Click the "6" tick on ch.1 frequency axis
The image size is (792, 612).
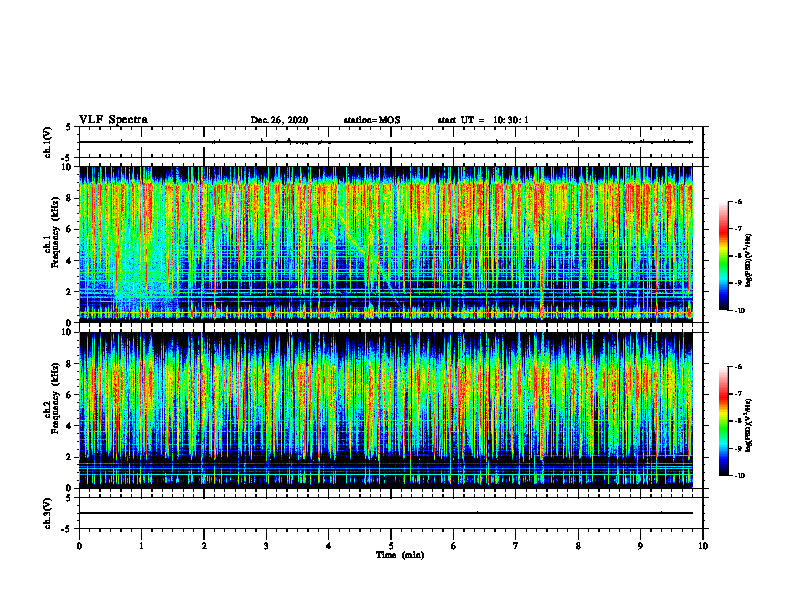[70, 229]
